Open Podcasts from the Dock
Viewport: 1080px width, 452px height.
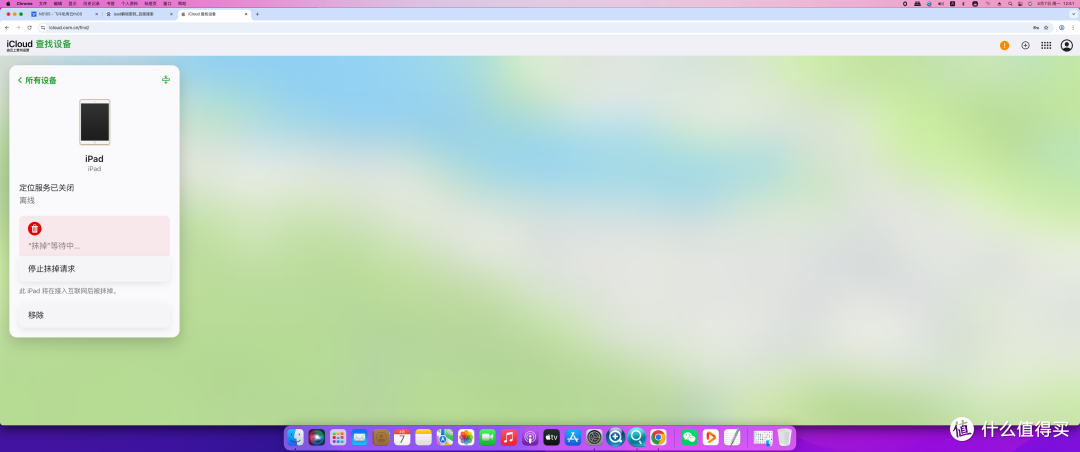[530, 437]
